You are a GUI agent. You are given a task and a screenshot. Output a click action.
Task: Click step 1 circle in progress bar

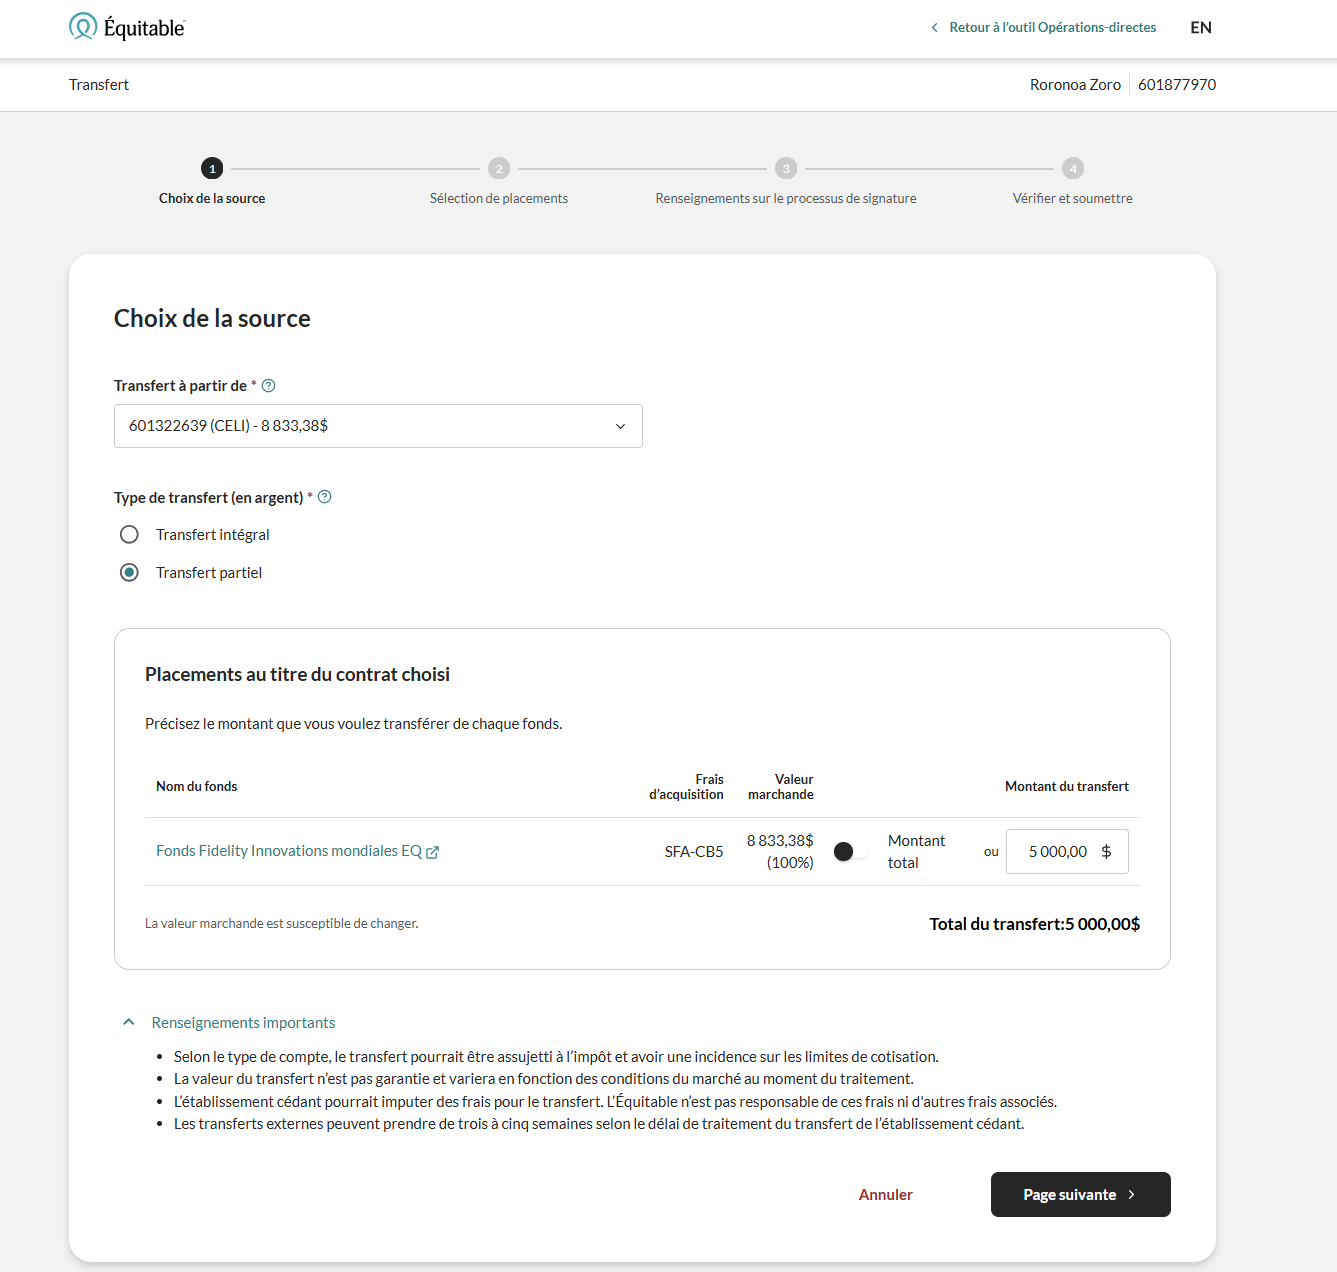click(212, 169)
